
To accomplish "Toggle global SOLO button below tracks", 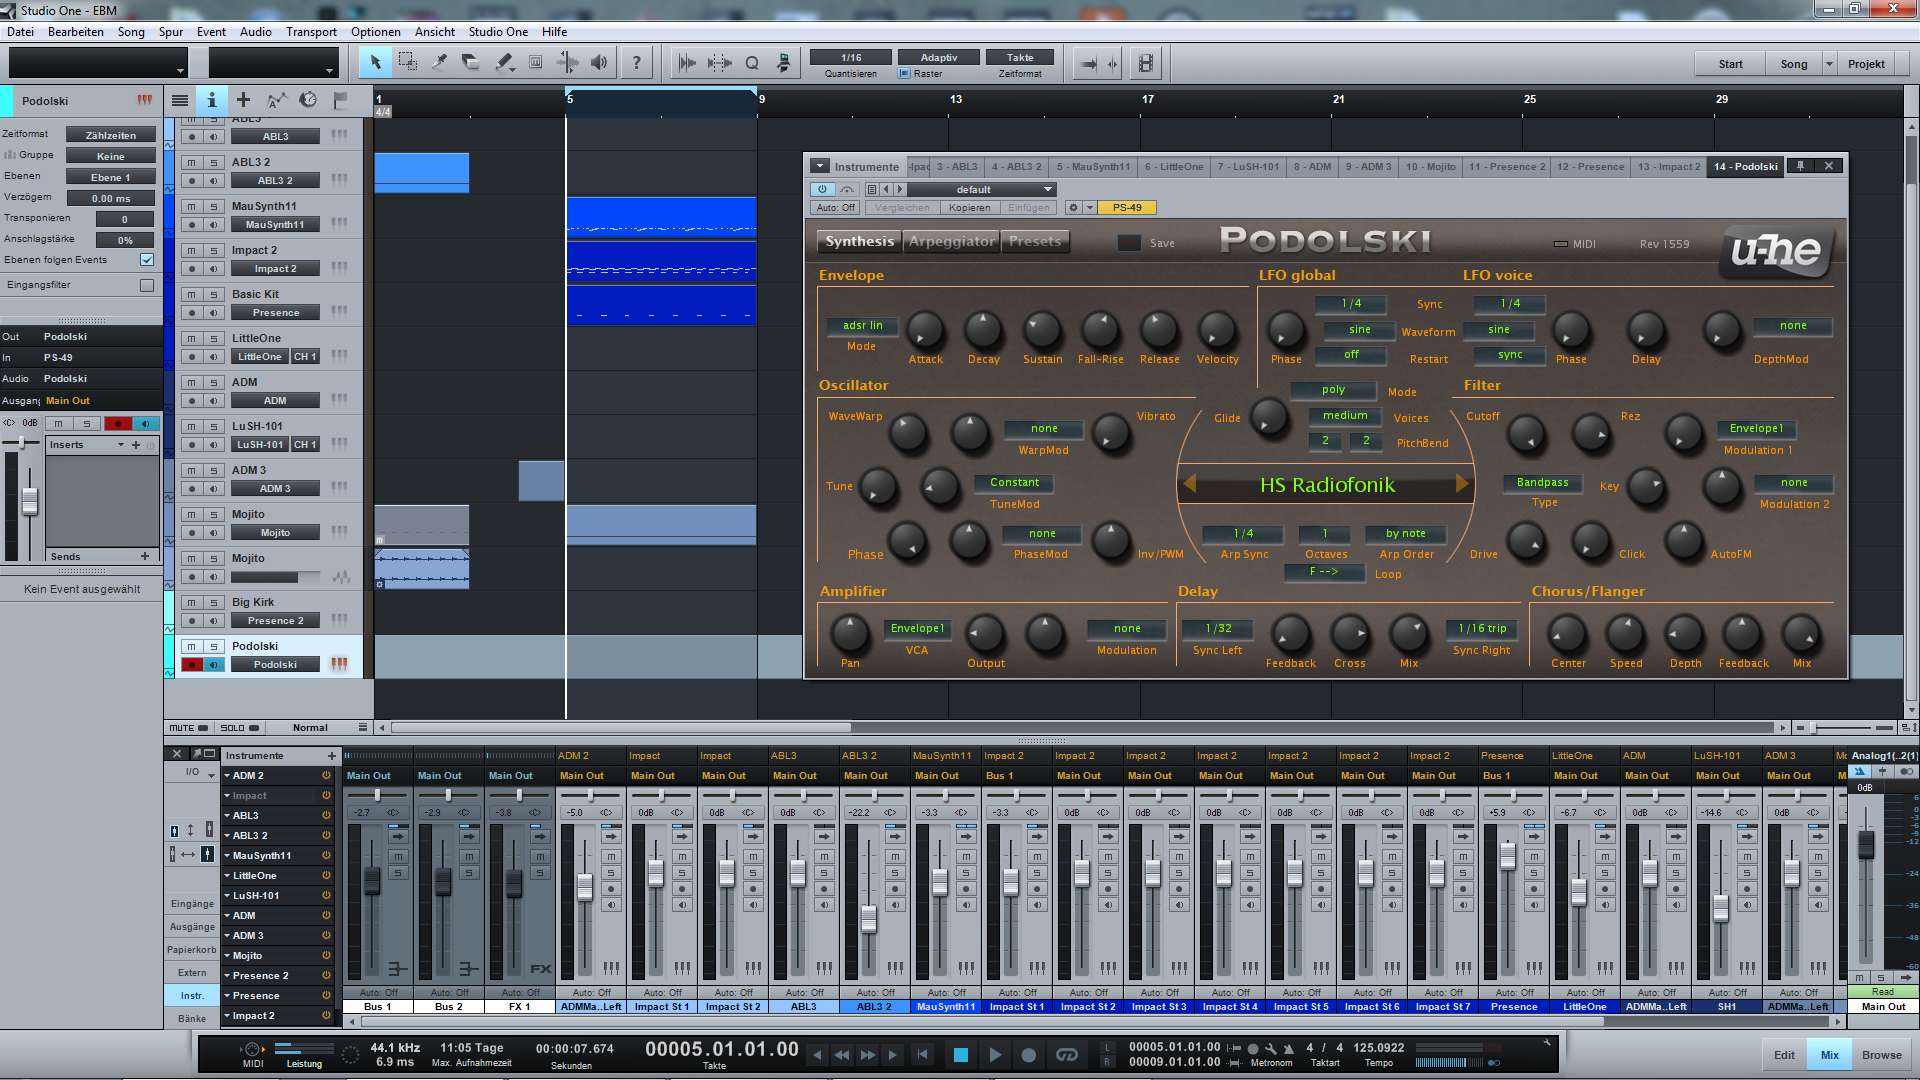I will point(240,727).
